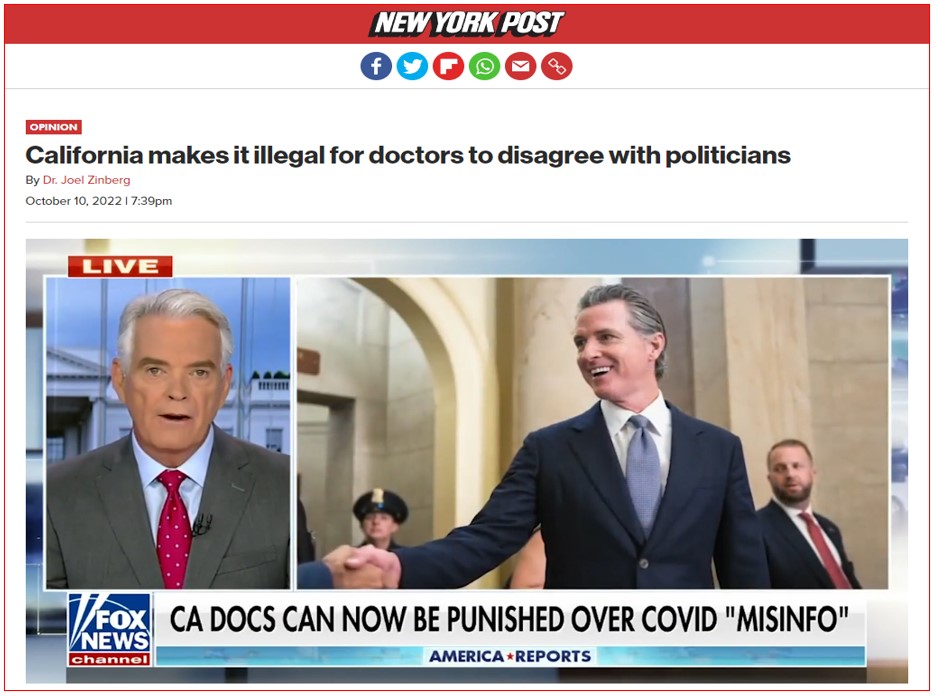This screenshot has width=936, height=696.
Task: Copy the article link icon
Action: click(557, 66)
